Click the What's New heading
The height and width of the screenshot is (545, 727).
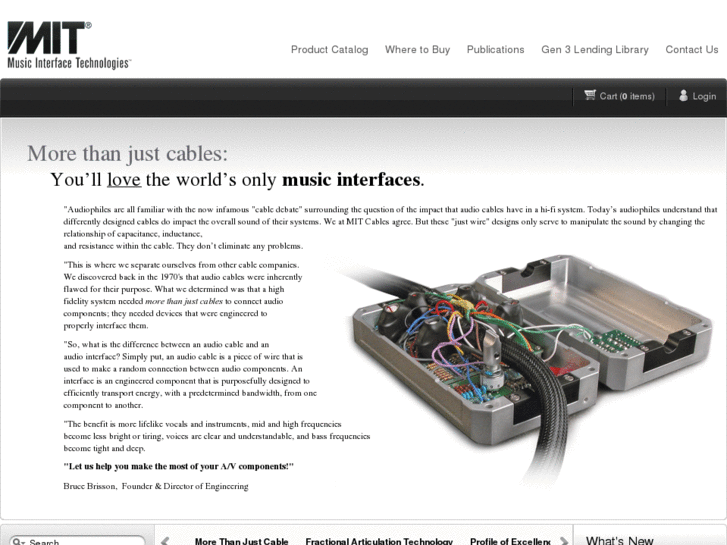(x=619, y=540)
